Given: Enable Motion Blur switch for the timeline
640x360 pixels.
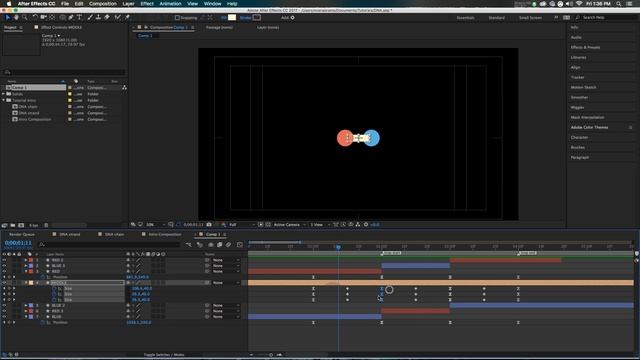Looking at the screenshot, I should pos(228,245).
